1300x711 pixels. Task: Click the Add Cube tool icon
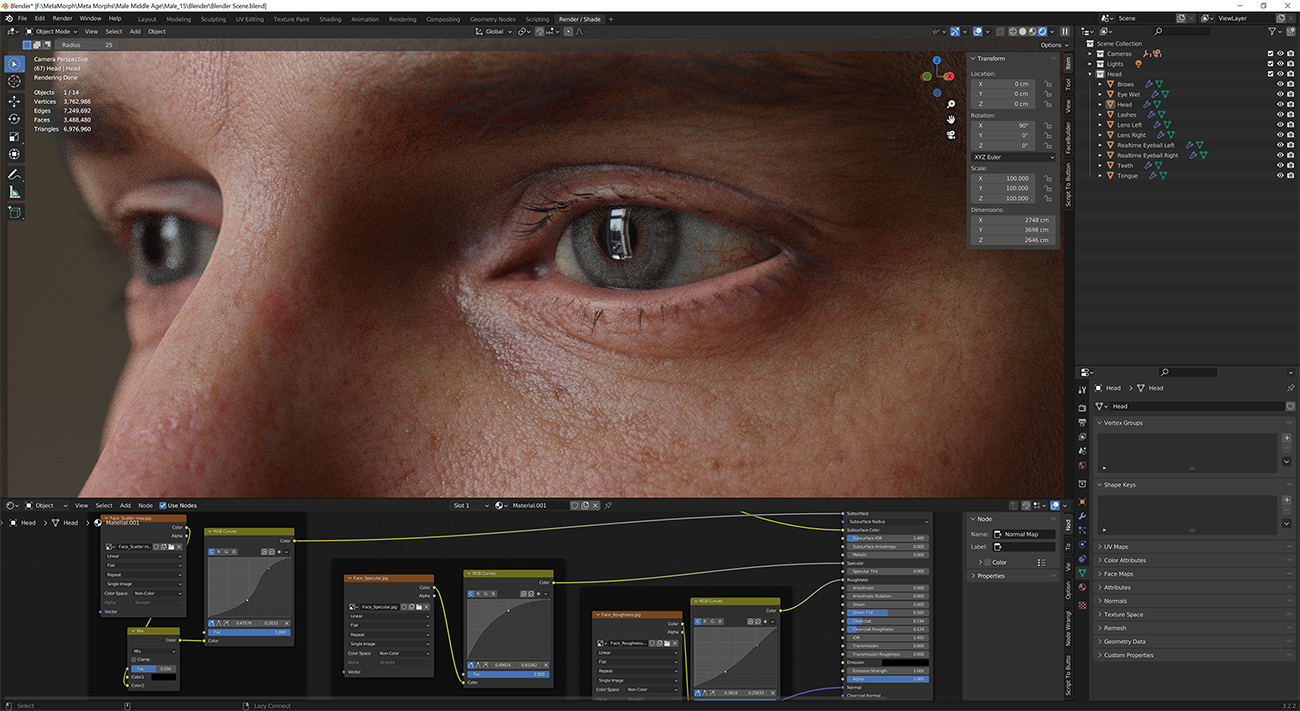(14, 212)
